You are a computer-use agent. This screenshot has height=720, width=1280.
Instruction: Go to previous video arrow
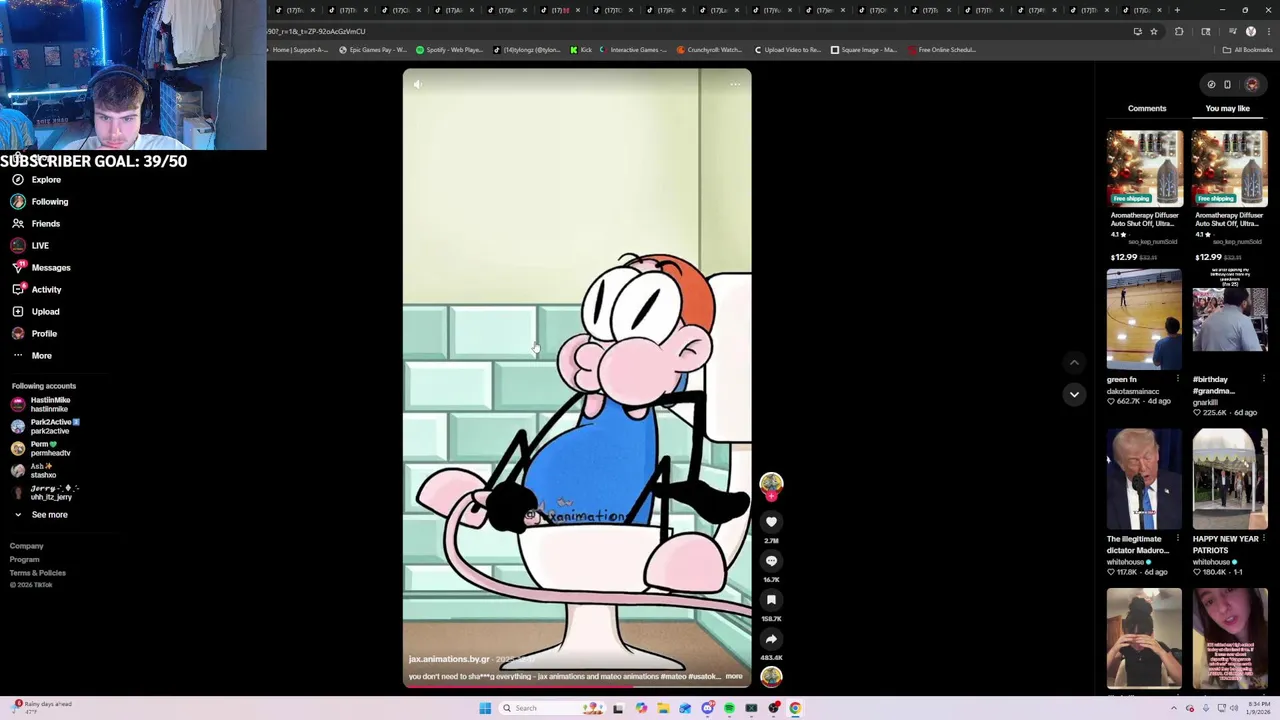tap(1074, 363)
